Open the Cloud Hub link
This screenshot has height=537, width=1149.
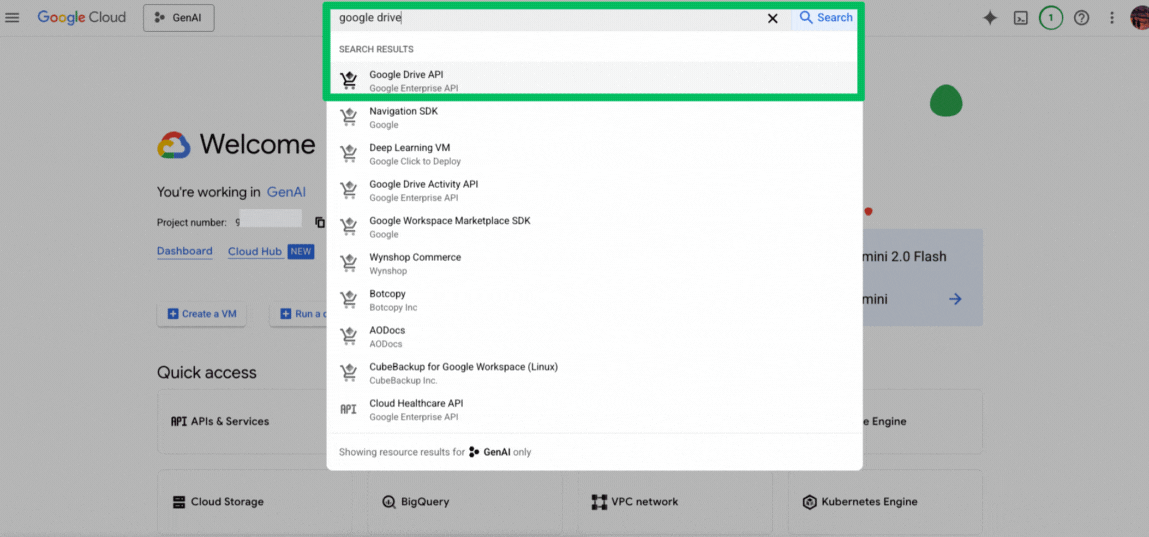[x=255, y=252]
